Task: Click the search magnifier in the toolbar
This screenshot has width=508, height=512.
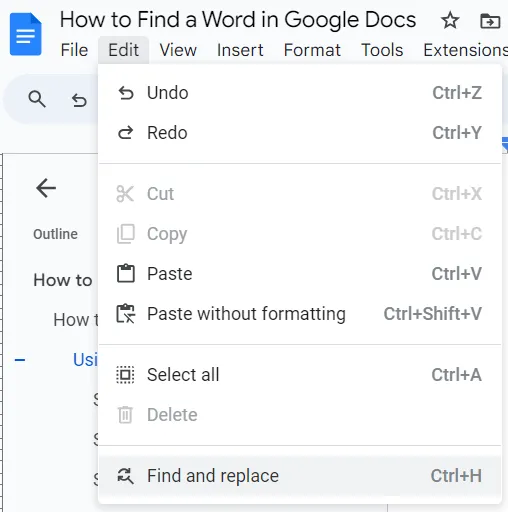Action: point(37,99)
